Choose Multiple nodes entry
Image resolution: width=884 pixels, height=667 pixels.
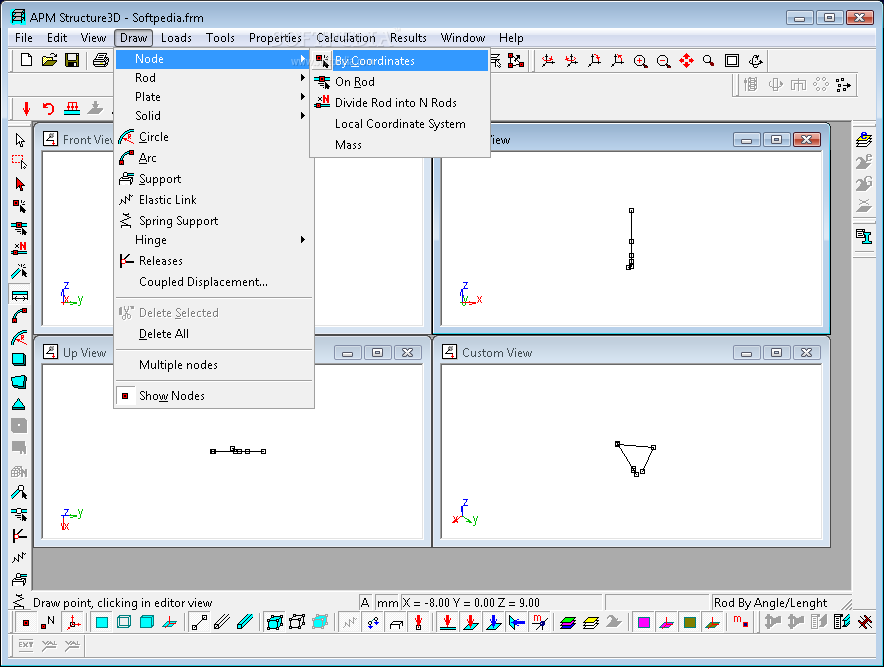(x=214, y=365)
